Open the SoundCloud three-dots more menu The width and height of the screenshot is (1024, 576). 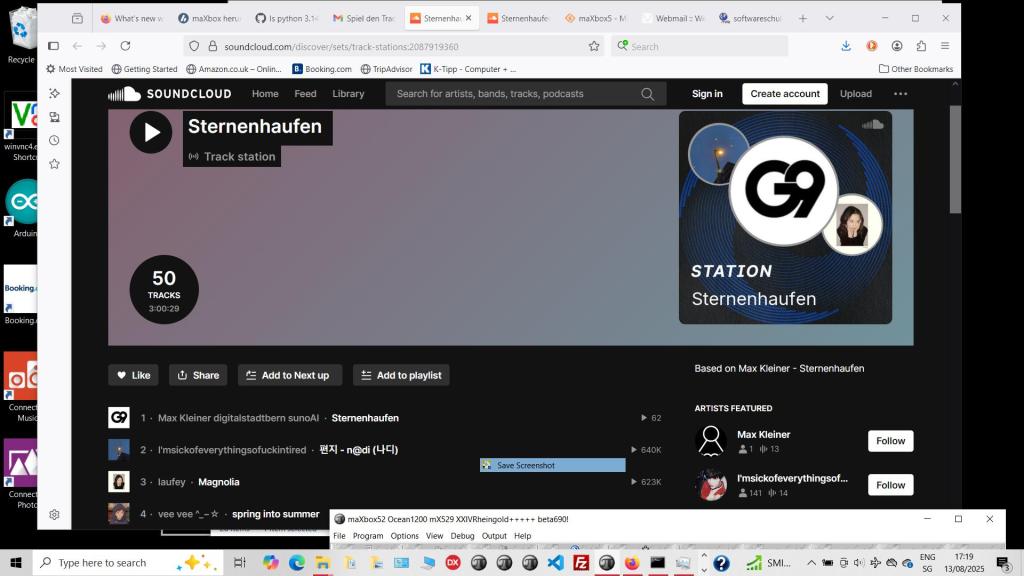pos(900,94)
